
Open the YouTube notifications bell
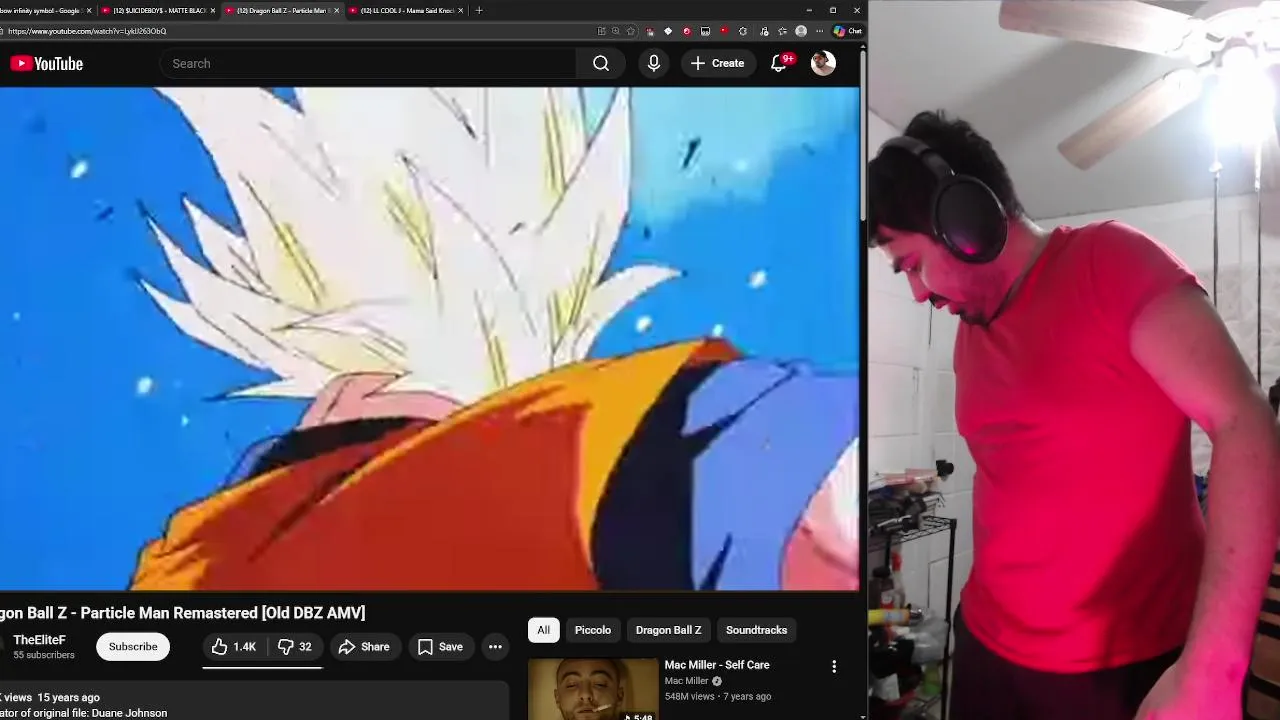779,63
